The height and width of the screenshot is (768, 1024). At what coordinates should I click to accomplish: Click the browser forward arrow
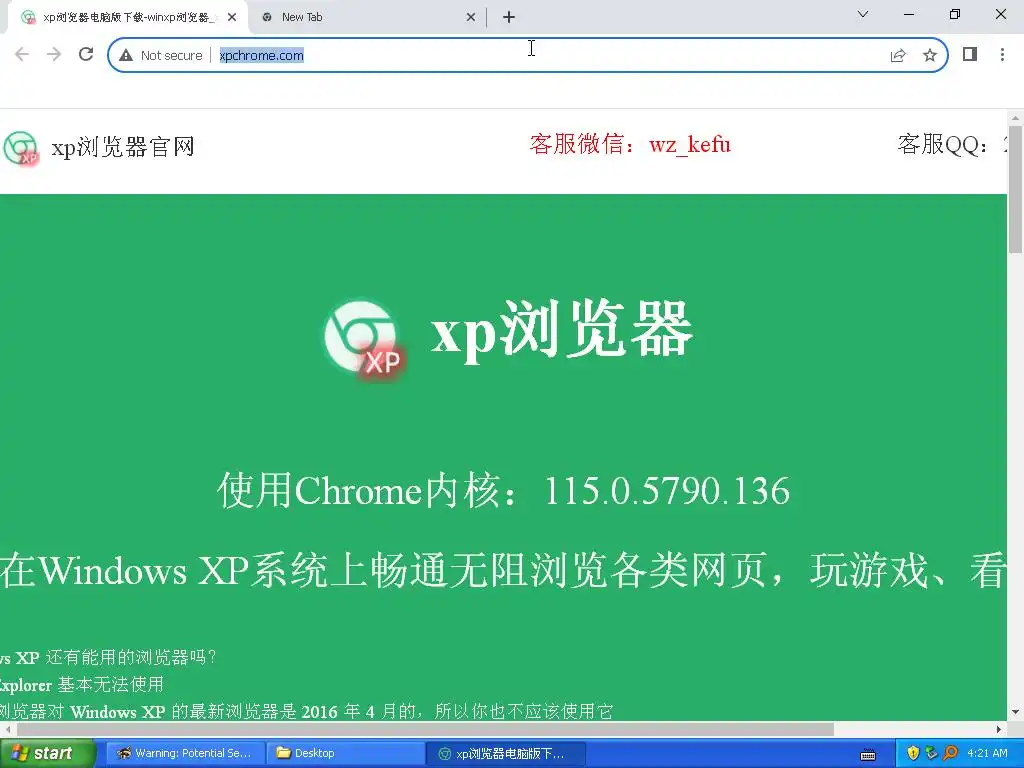tap(54, 54)
